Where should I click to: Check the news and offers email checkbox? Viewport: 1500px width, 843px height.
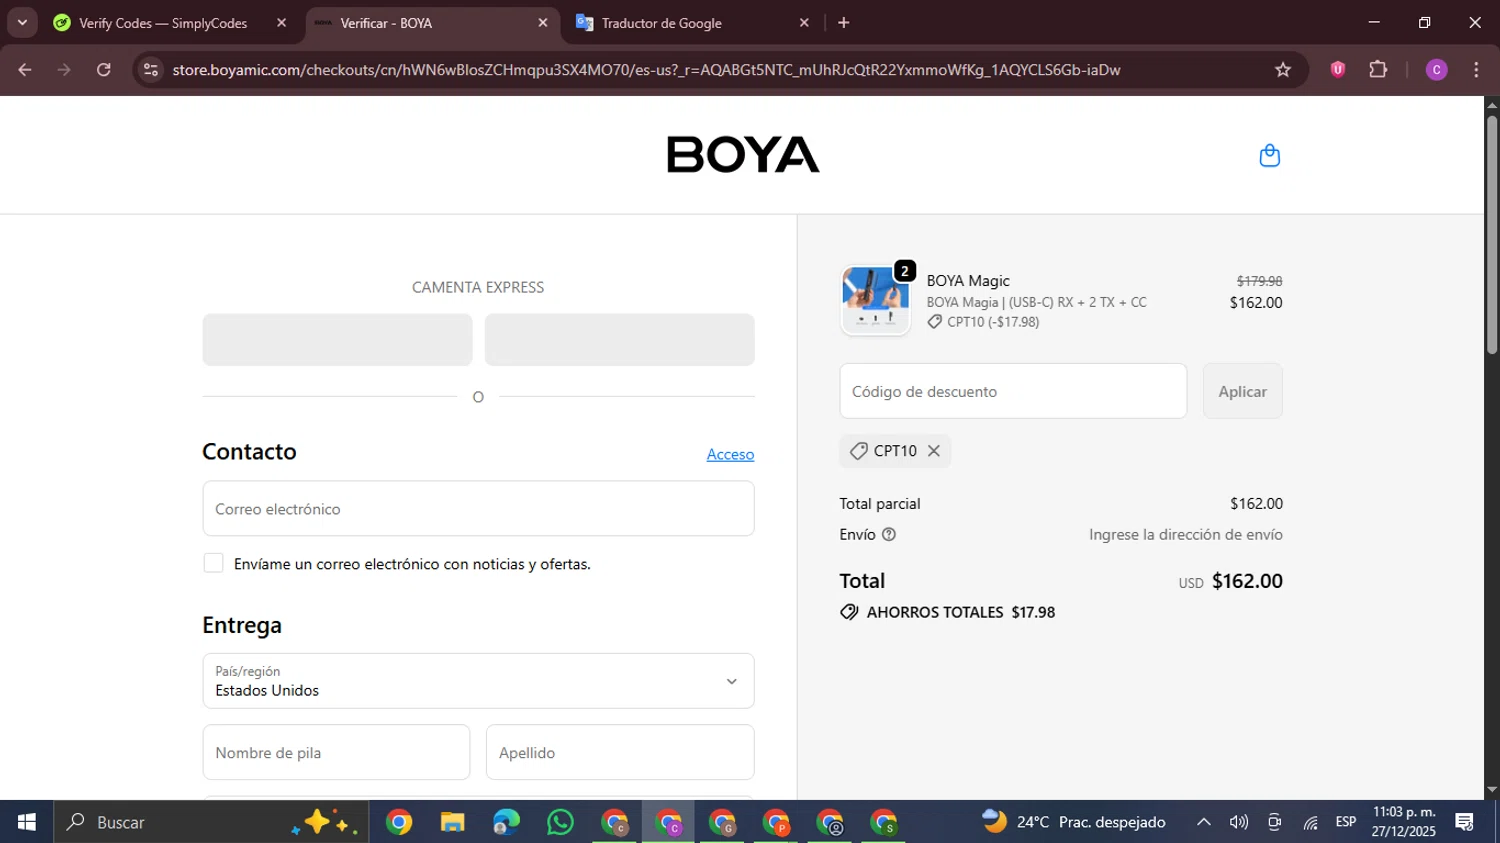click(x=213, y=563)
